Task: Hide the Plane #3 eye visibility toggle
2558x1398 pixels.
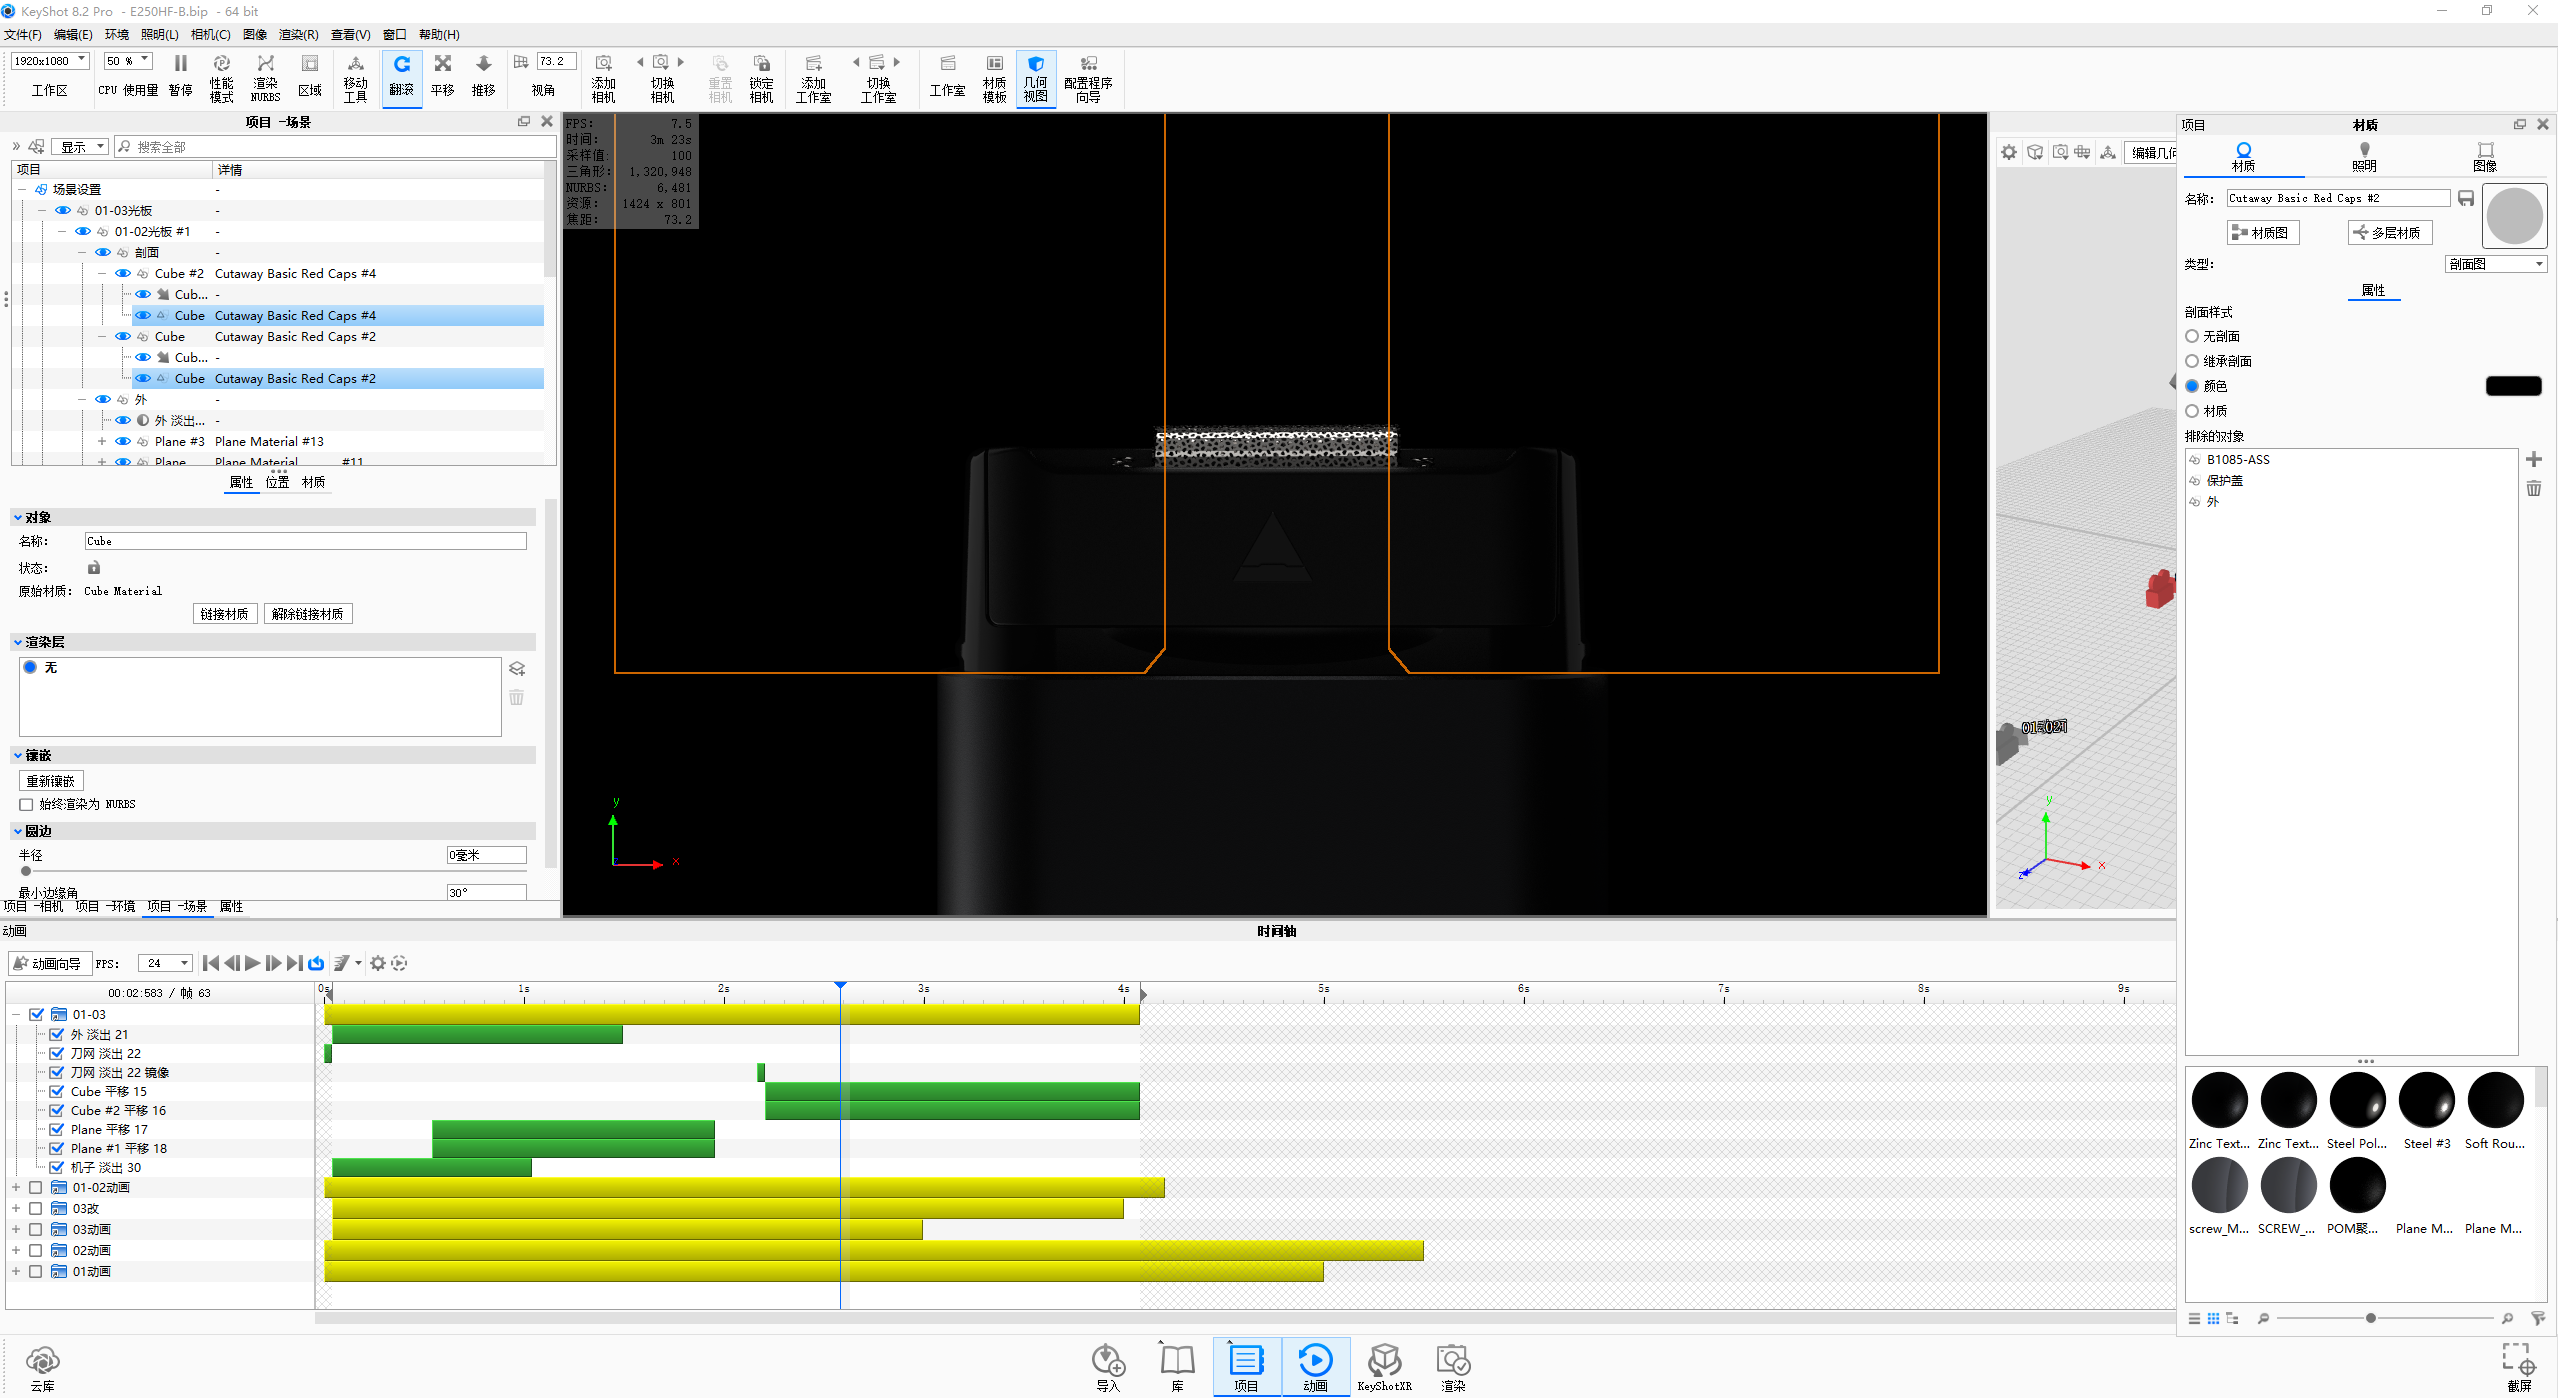Action: (x=123, y=442)
